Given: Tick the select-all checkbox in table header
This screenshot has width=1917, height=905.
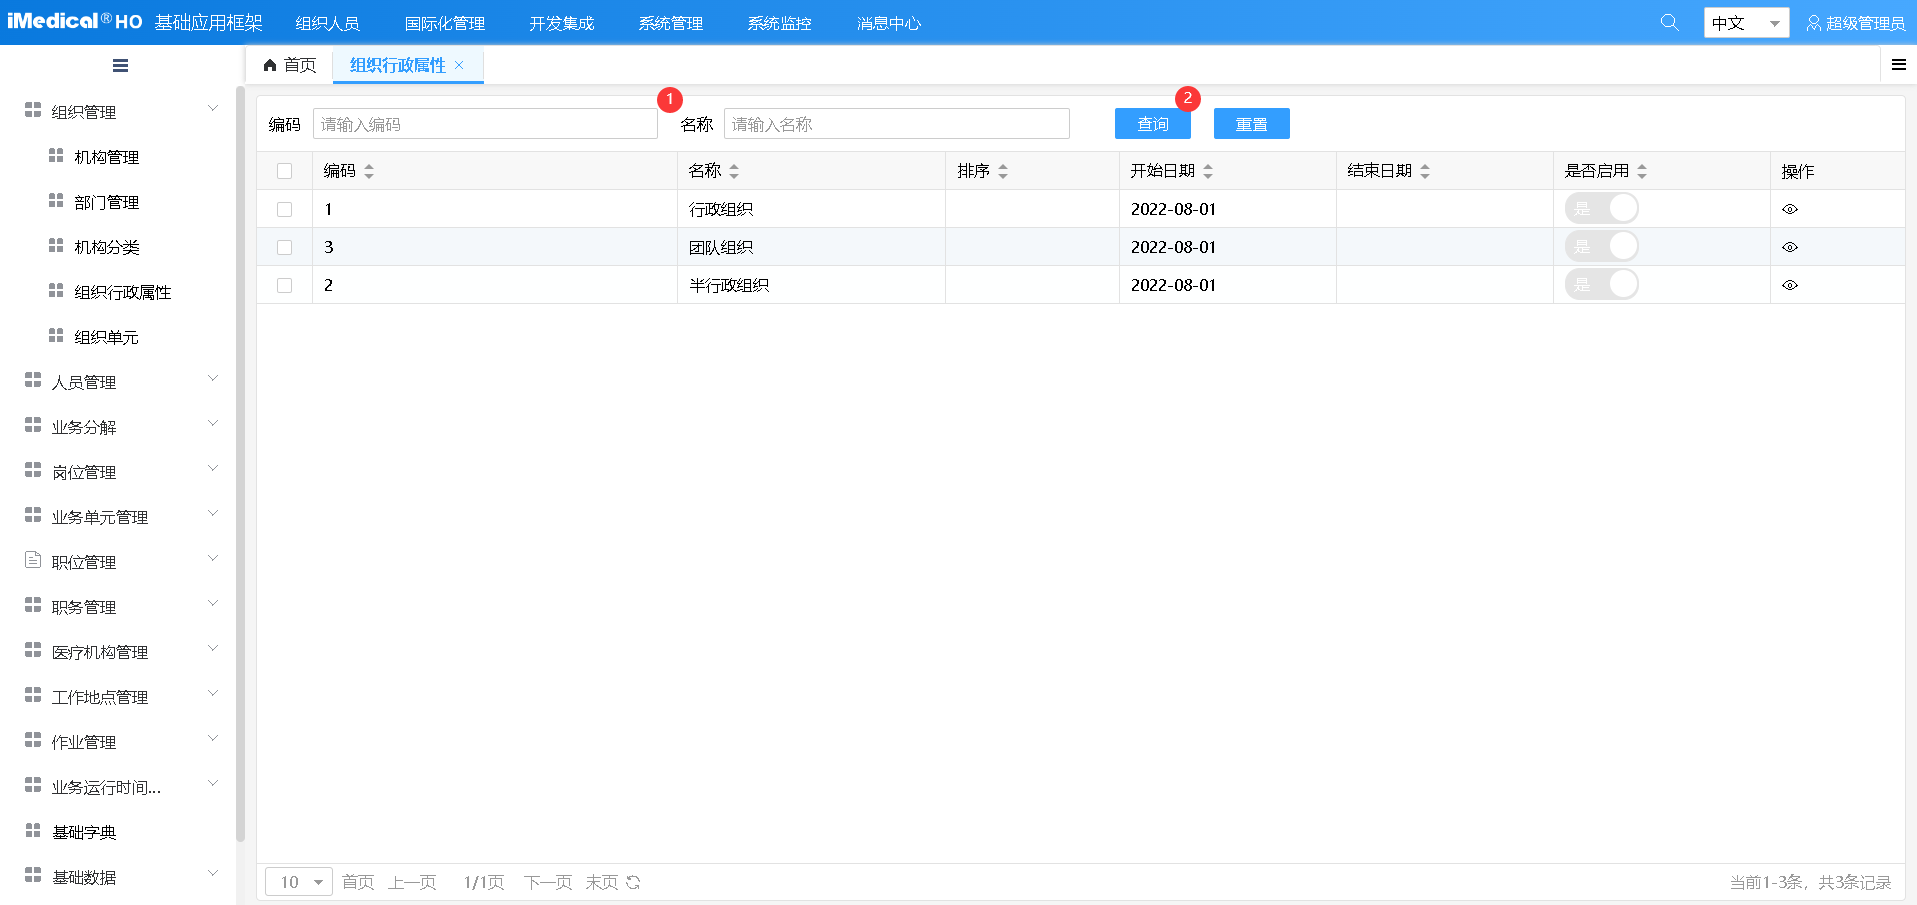Looking at the screenshot, I should (x=285, y=171).
